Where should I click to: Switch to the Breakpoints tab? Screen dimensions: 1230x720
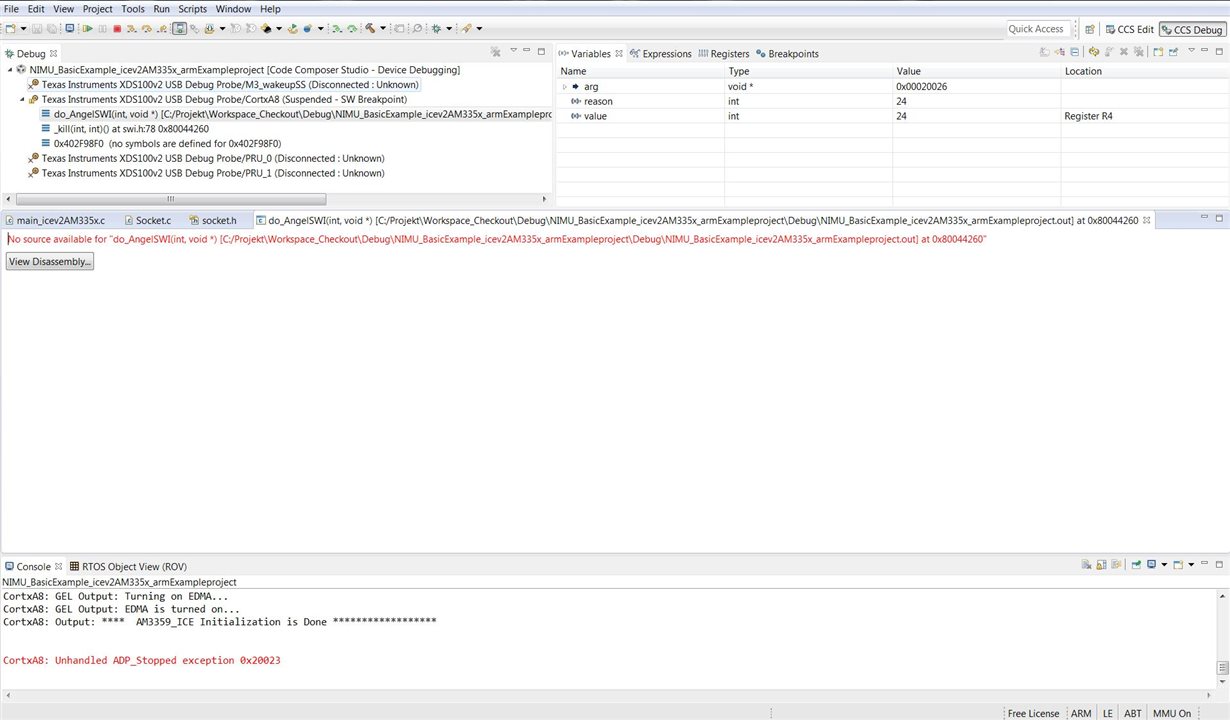787,53
